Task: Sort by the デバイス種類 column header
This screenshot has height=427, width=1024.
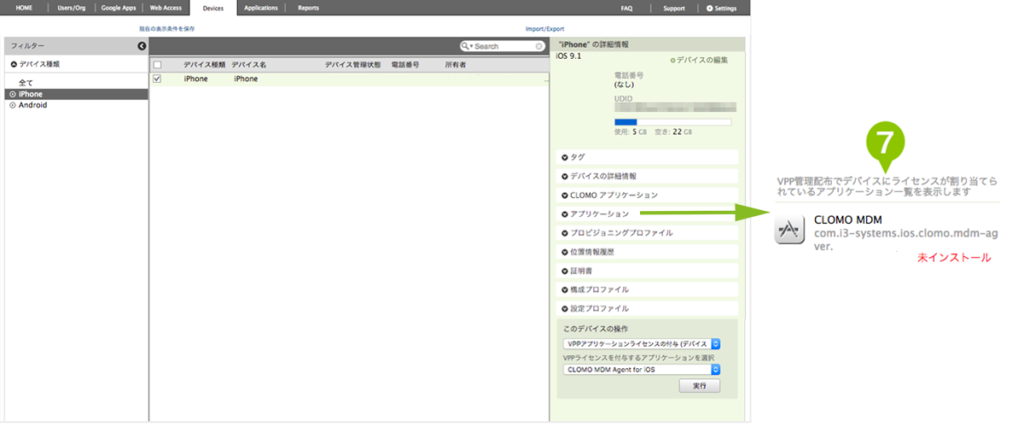Action: point(204,65)
